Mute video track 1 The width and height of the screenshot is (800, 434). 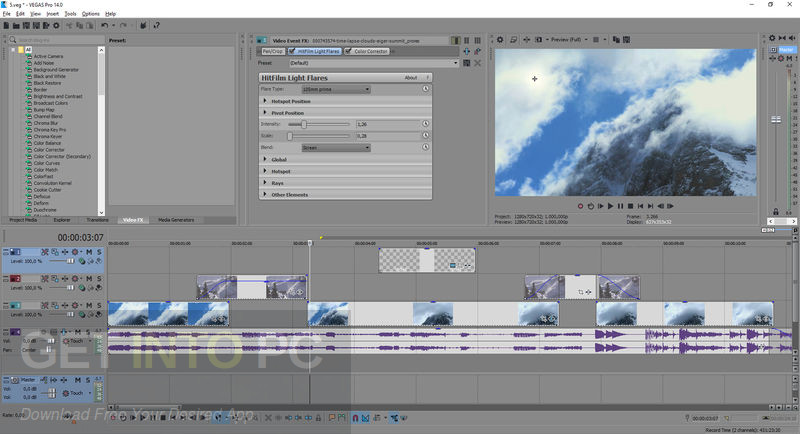89,252
